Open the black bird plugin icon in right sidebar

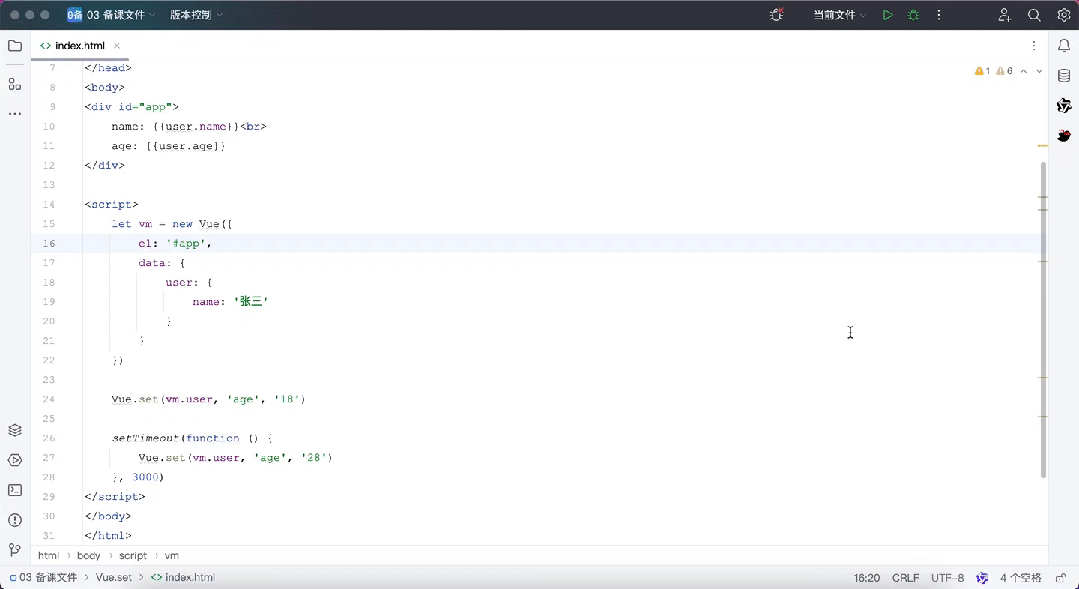point(1064,135)
